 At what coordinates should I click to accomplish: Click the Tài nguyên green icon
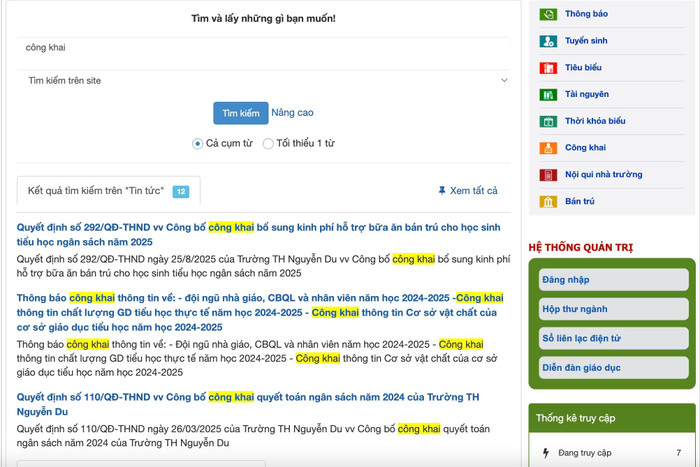coord(549,94)
